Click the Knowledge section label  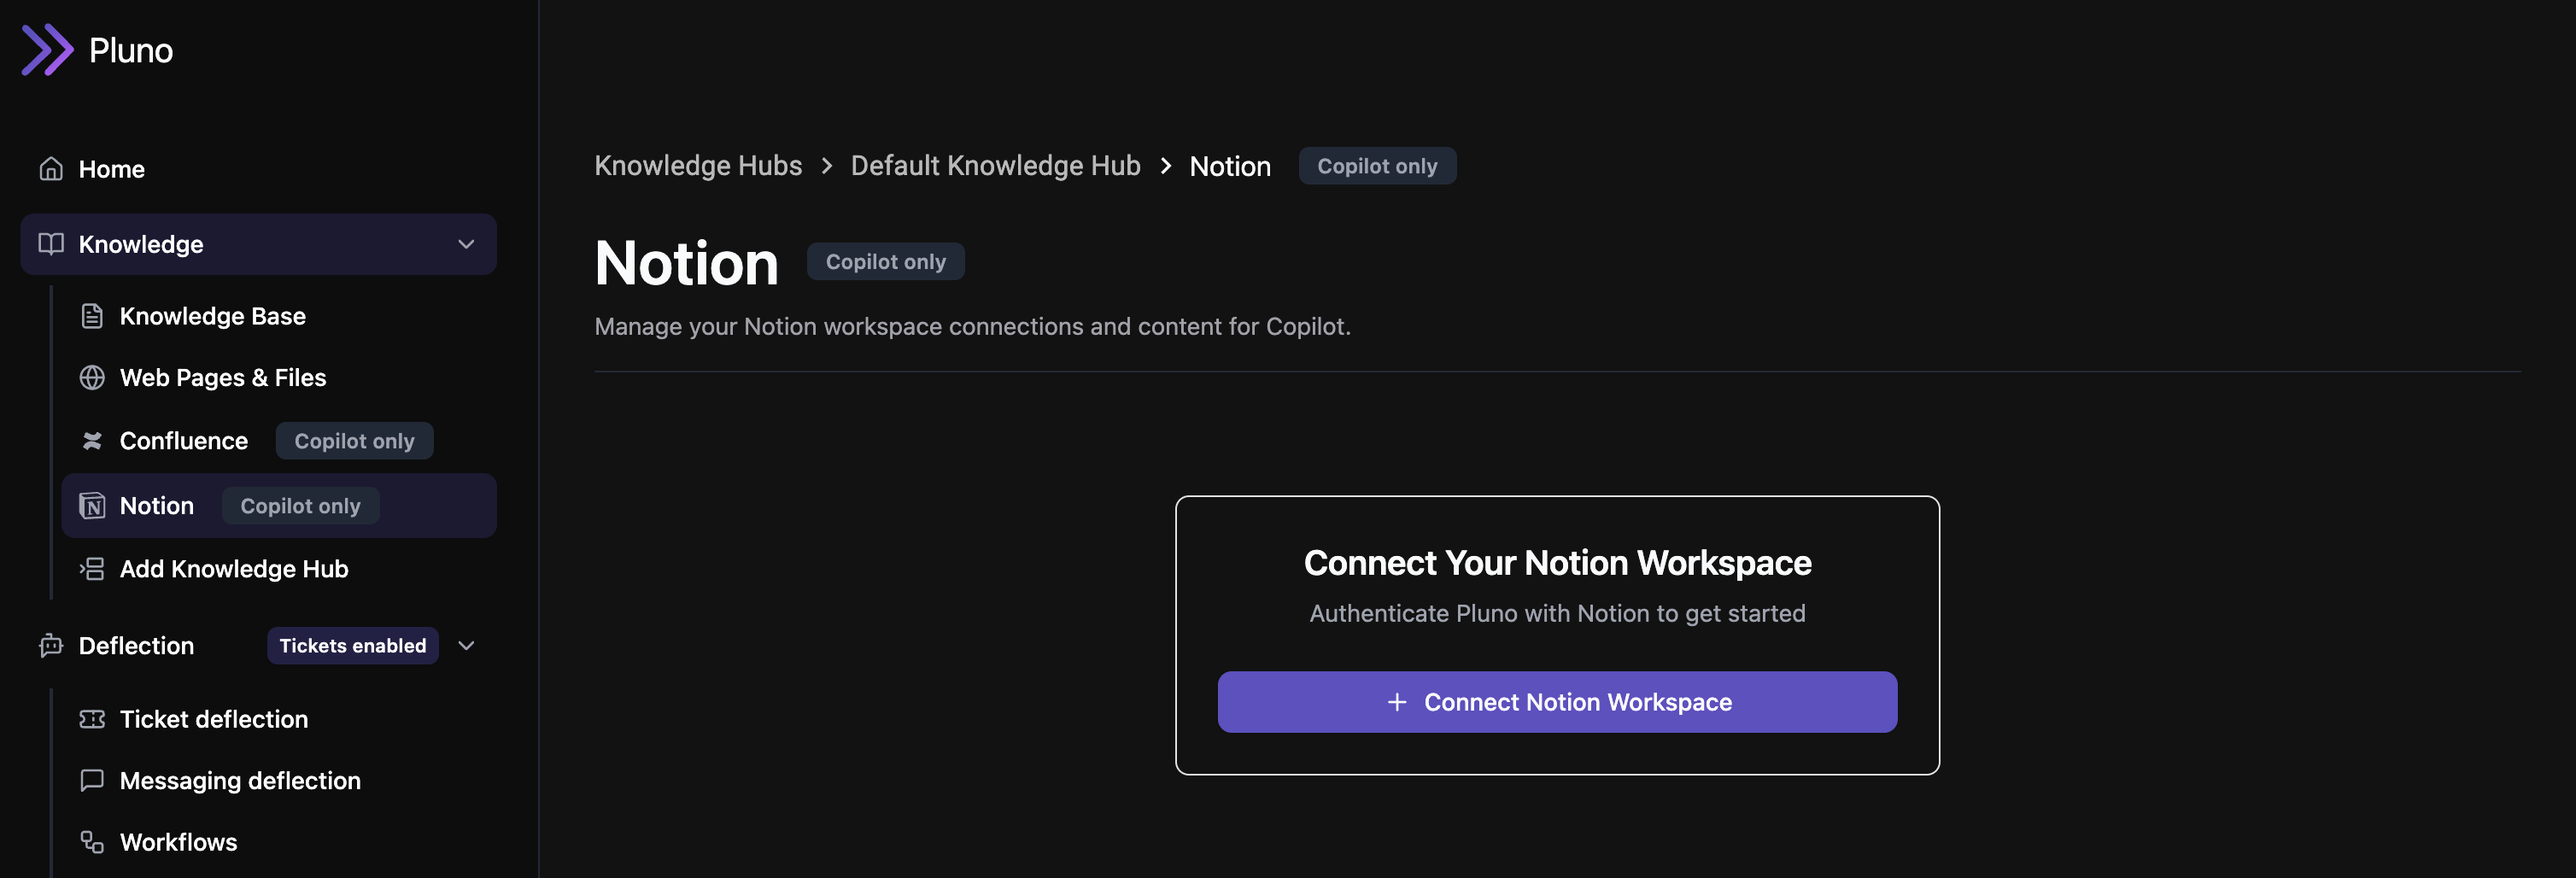[141, 244]
